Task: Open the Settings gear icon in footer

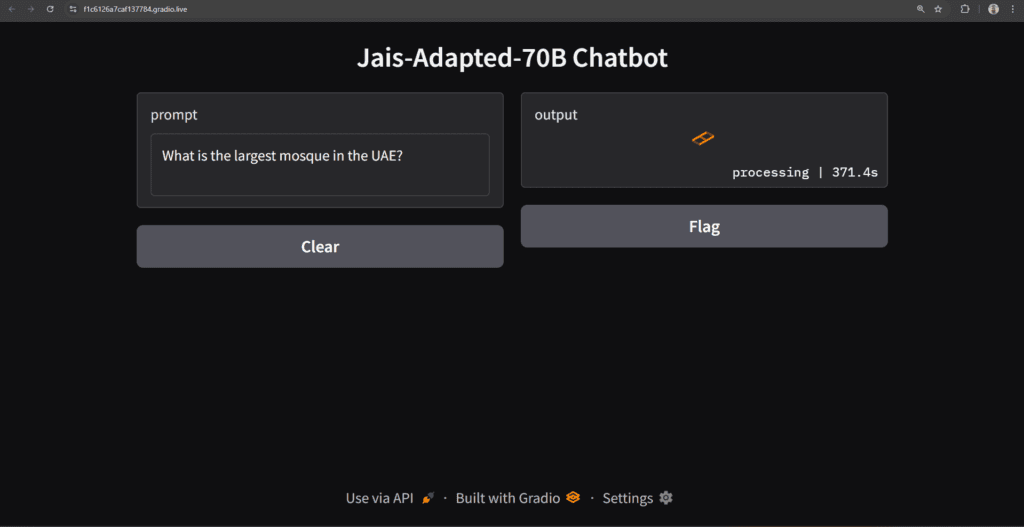Action: point(665,498)
